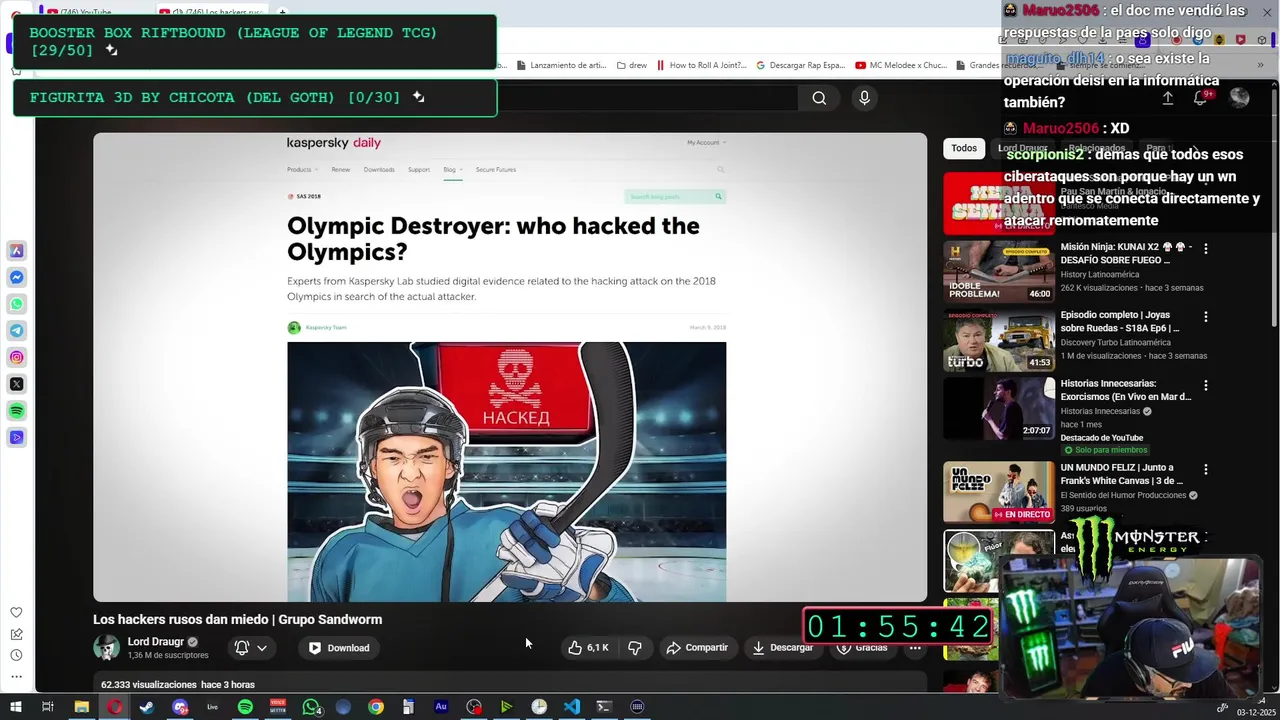Open WhatsApp in the Opera sidebar
Image resolution: width=1280 pixels, height=720 pixels.
(x=17, y=304)
